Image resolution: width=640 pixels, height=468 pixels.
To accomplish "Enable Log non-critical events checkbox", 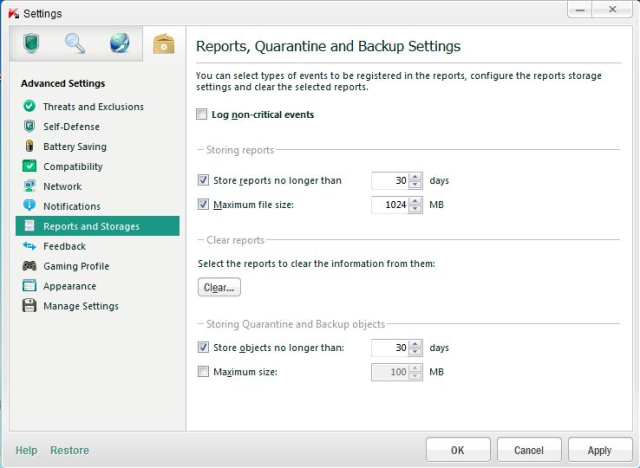I will [x=203, y=115].
